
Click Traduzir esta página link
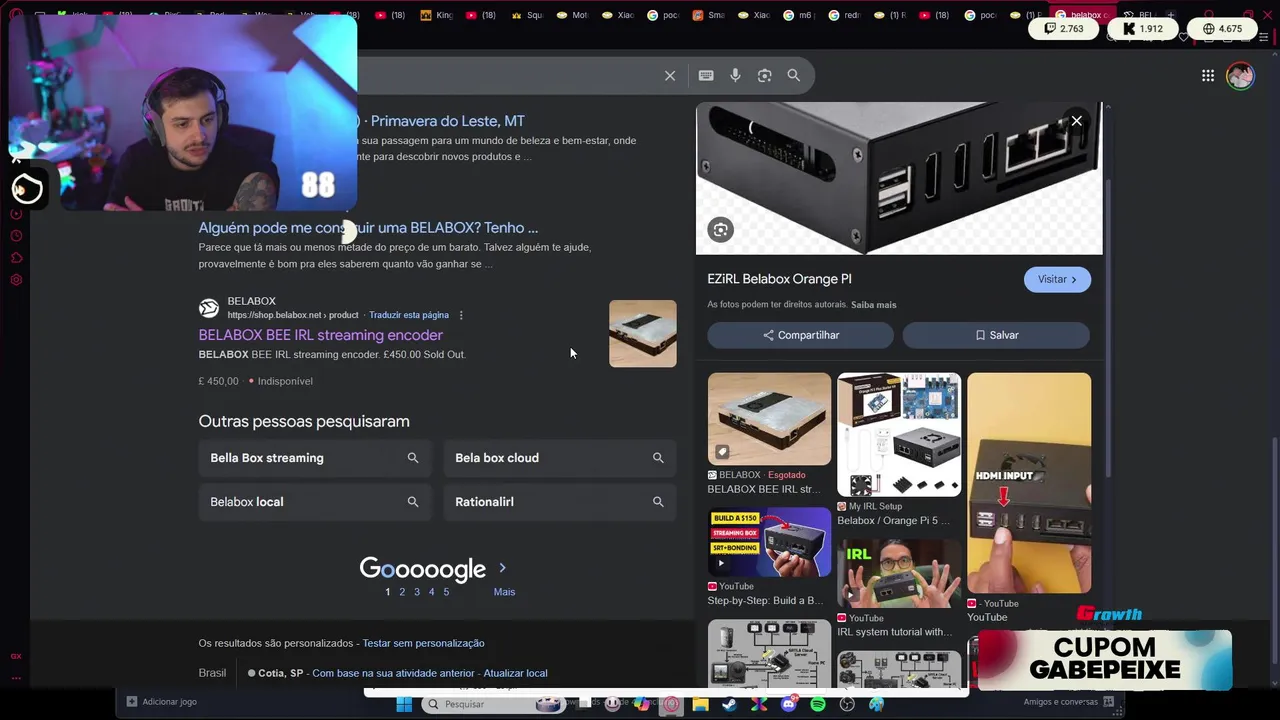(x=409, y=315)
